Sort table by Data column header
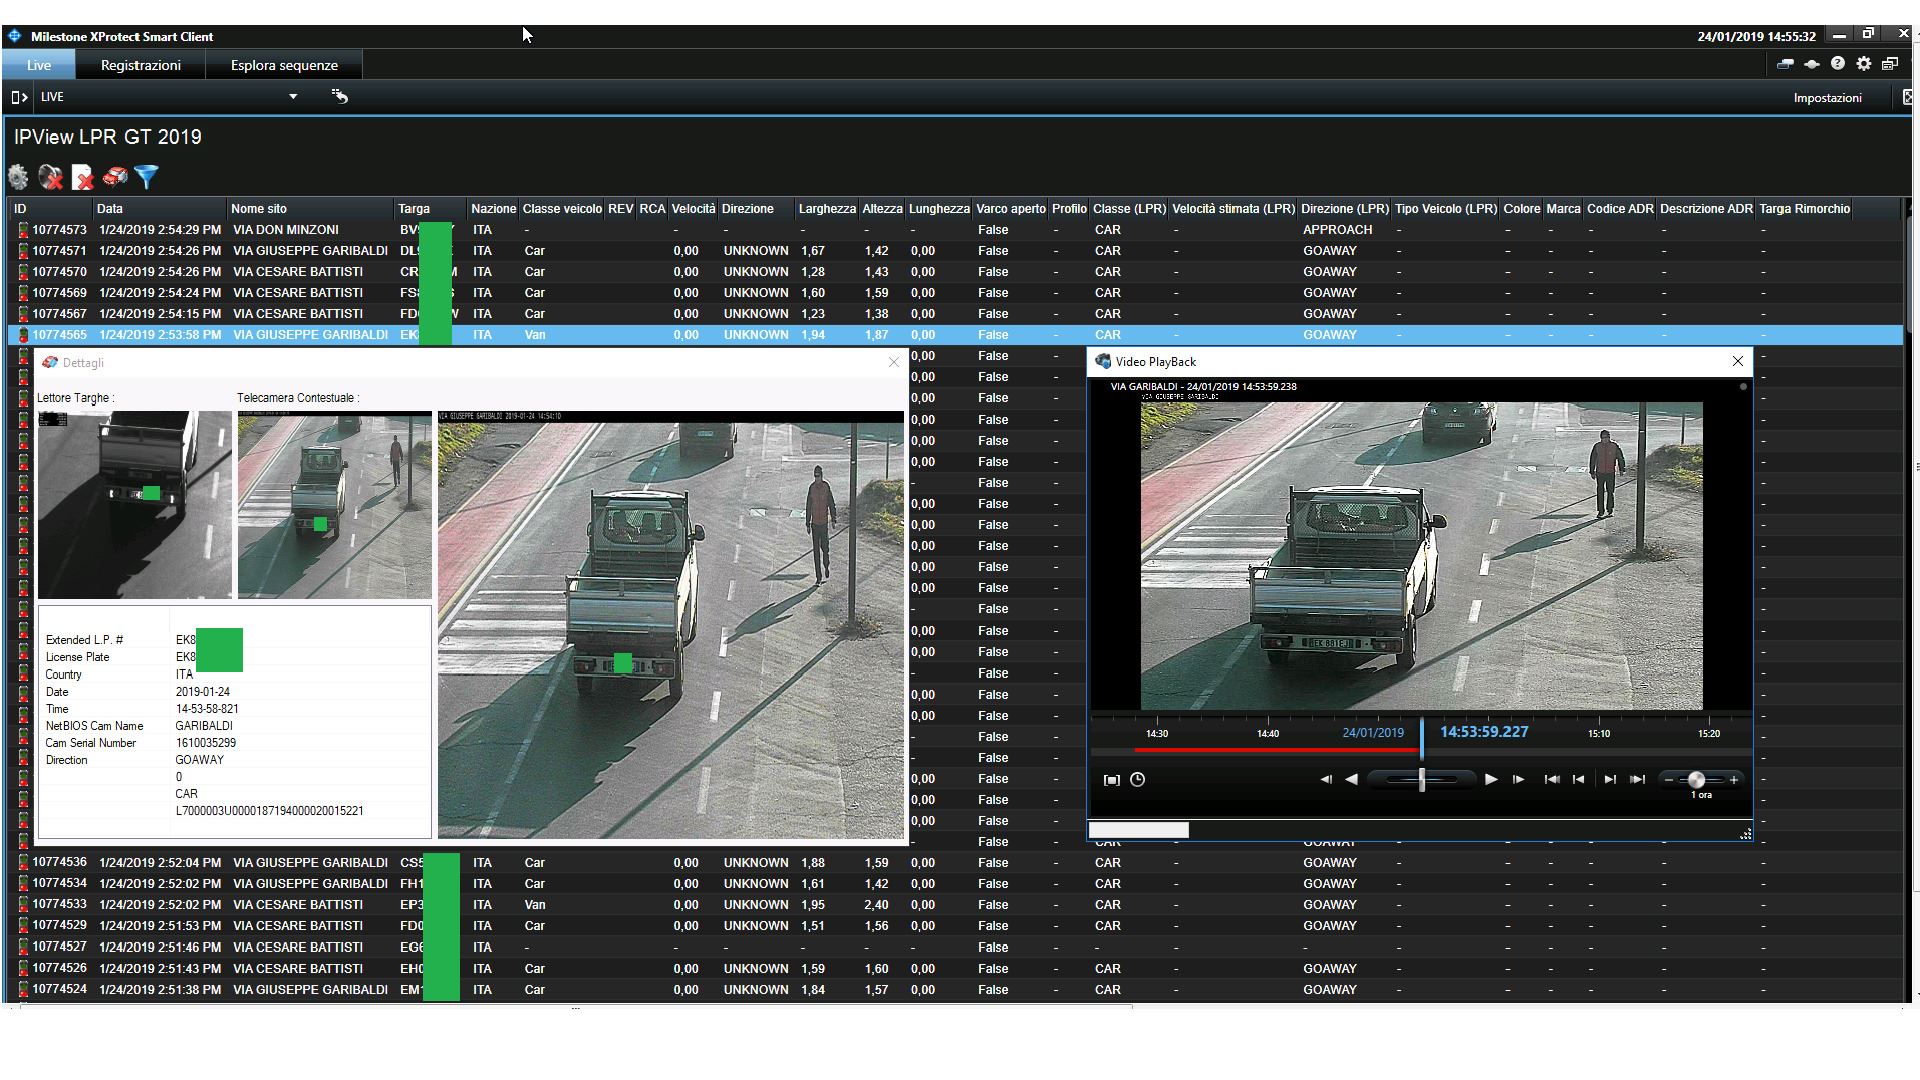 tap(160, 209)
